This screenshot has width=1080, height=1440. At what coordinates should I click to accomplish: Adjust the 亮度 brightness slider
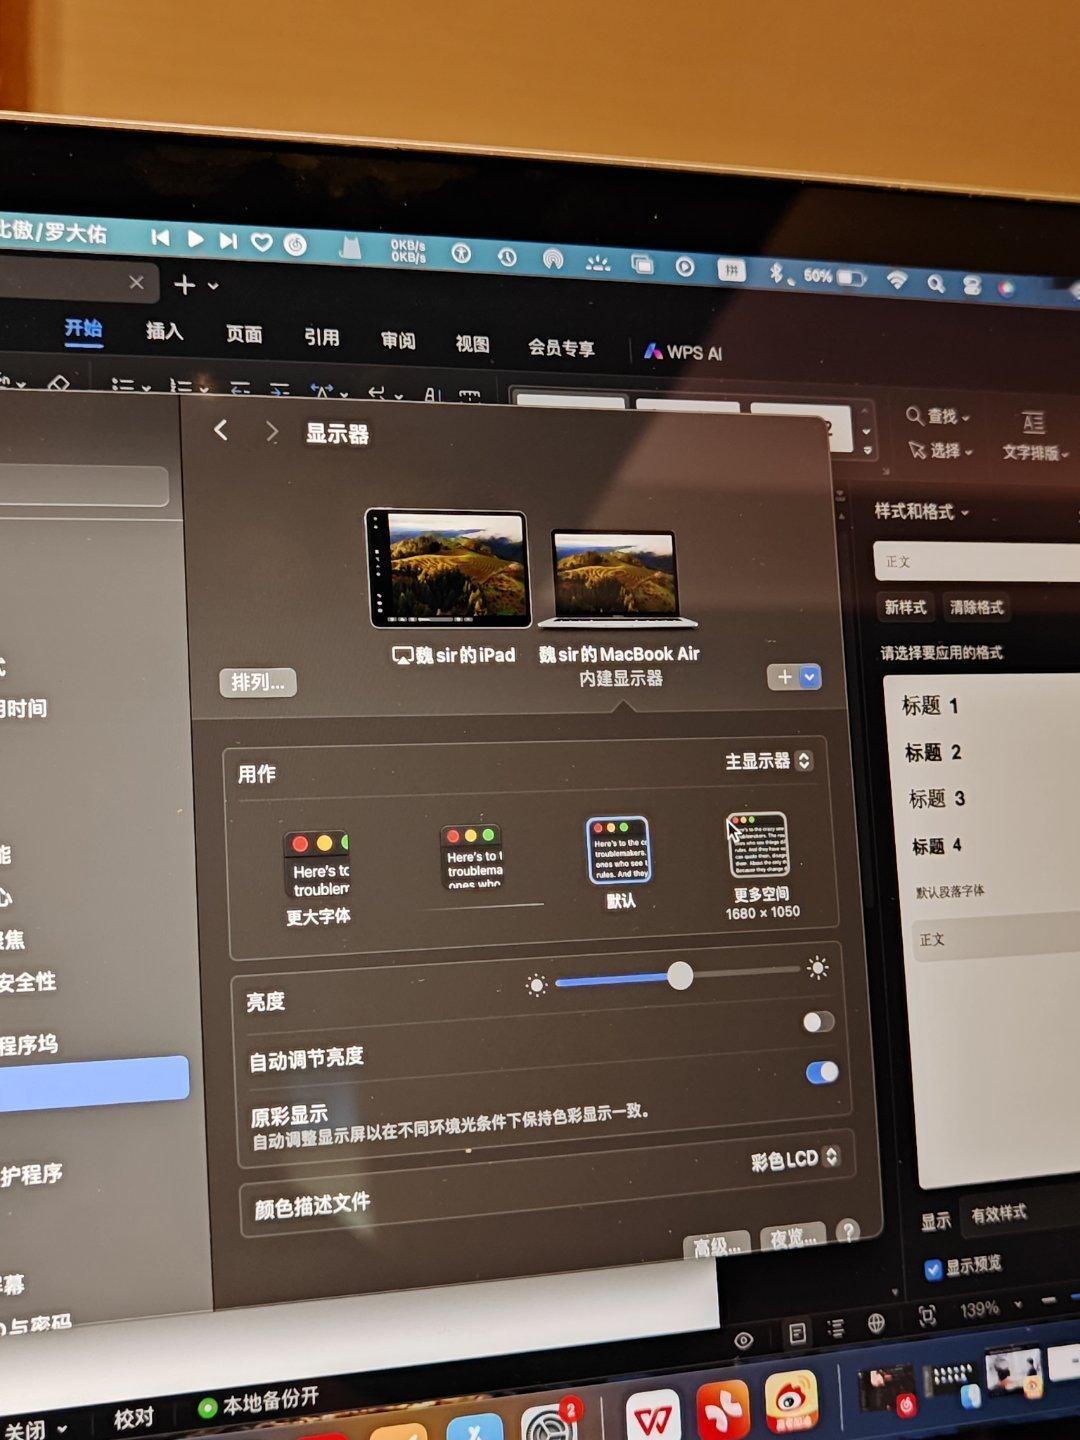678,977
